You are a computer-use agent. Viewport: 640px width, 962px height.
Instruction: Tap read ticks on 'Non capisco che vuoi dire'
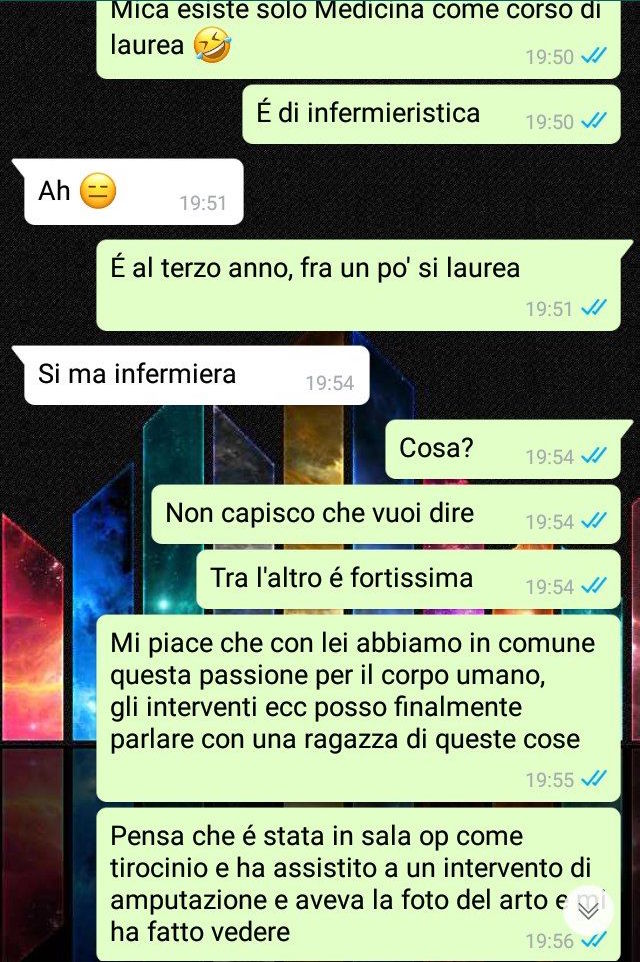(x=593, y=521)
